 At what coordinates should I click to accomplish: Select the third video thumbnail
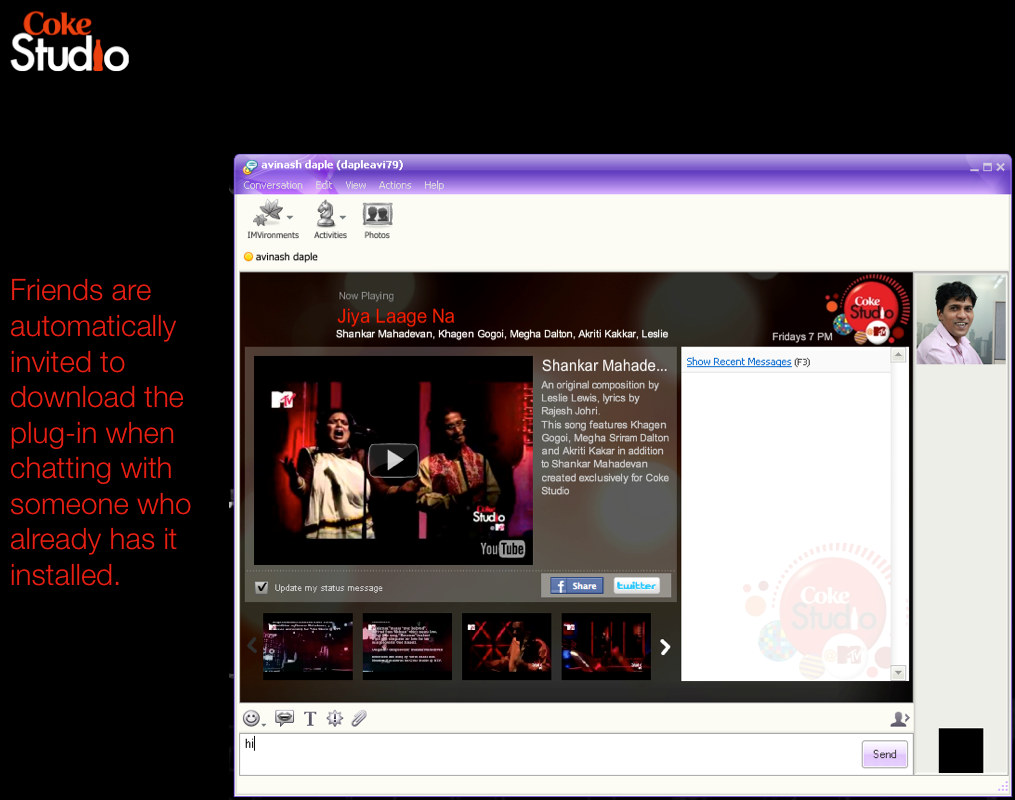coord(506,646)
